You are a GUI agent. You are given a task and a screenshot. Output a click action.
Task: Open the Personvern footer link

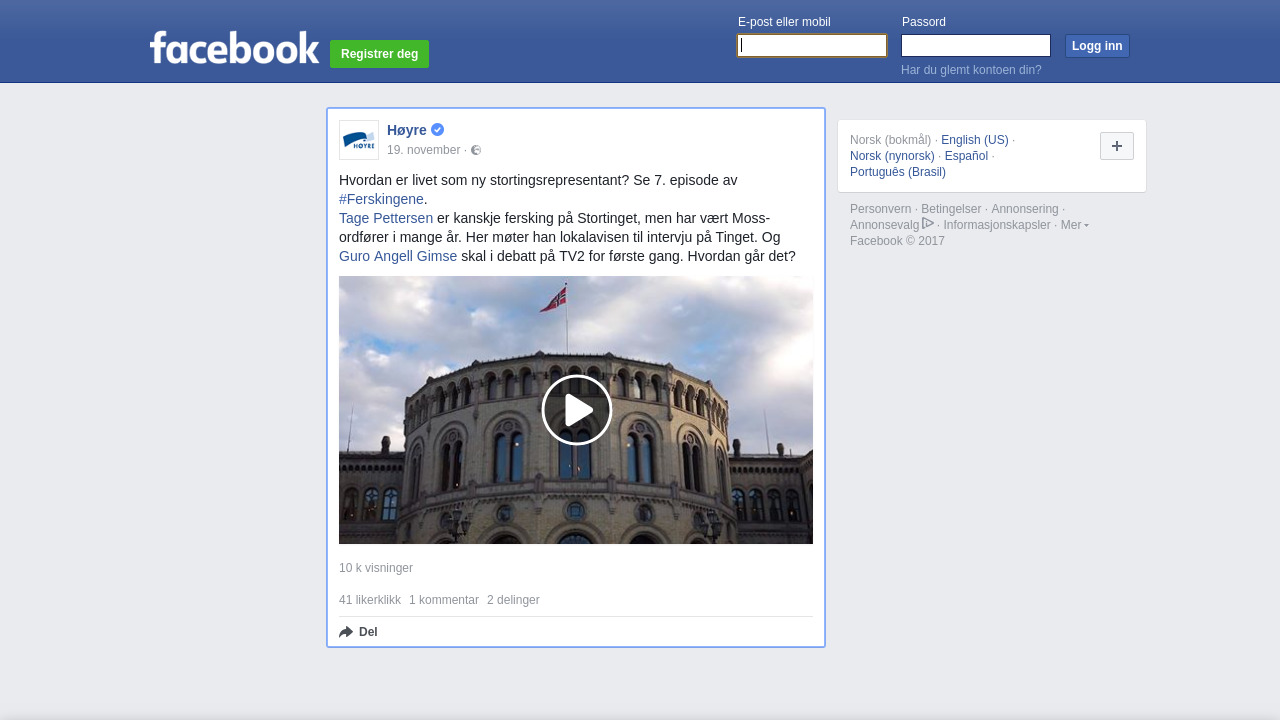pos(880,209)
